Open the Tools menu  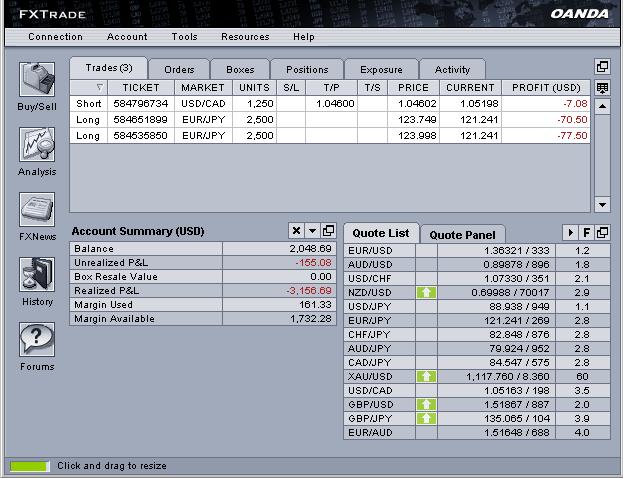coord(184,37)
